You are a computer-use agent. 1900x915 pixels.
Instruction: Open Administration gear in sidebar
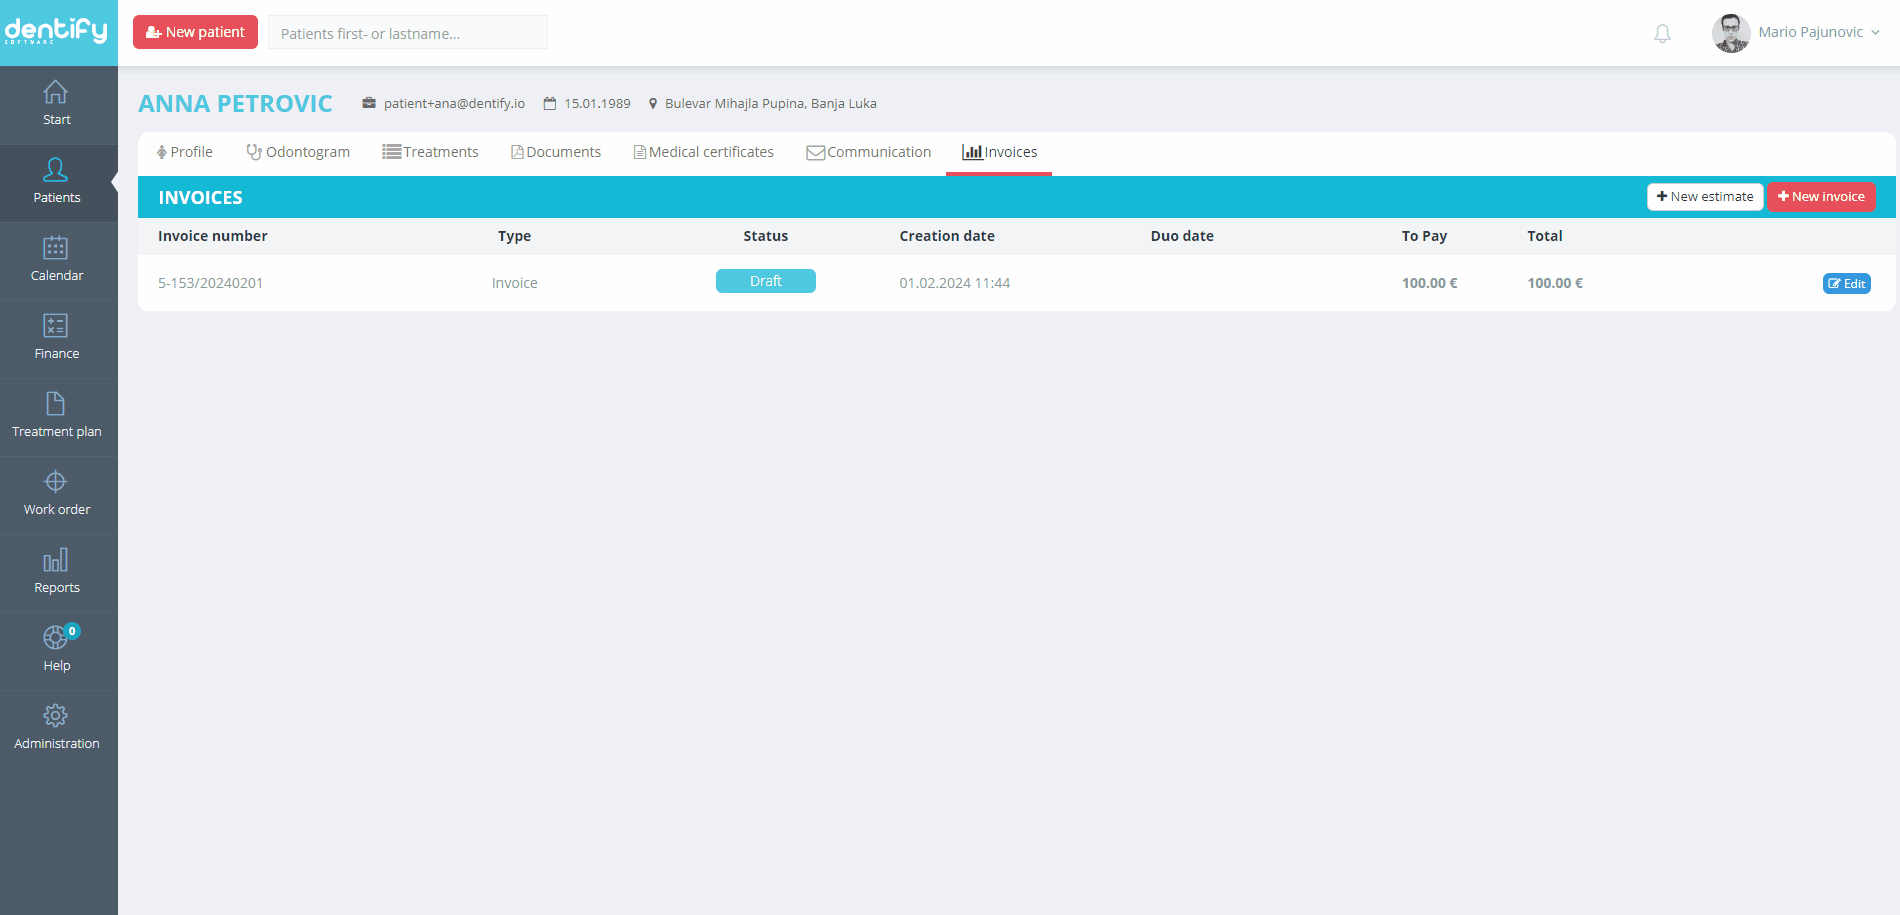coord(56,717)
